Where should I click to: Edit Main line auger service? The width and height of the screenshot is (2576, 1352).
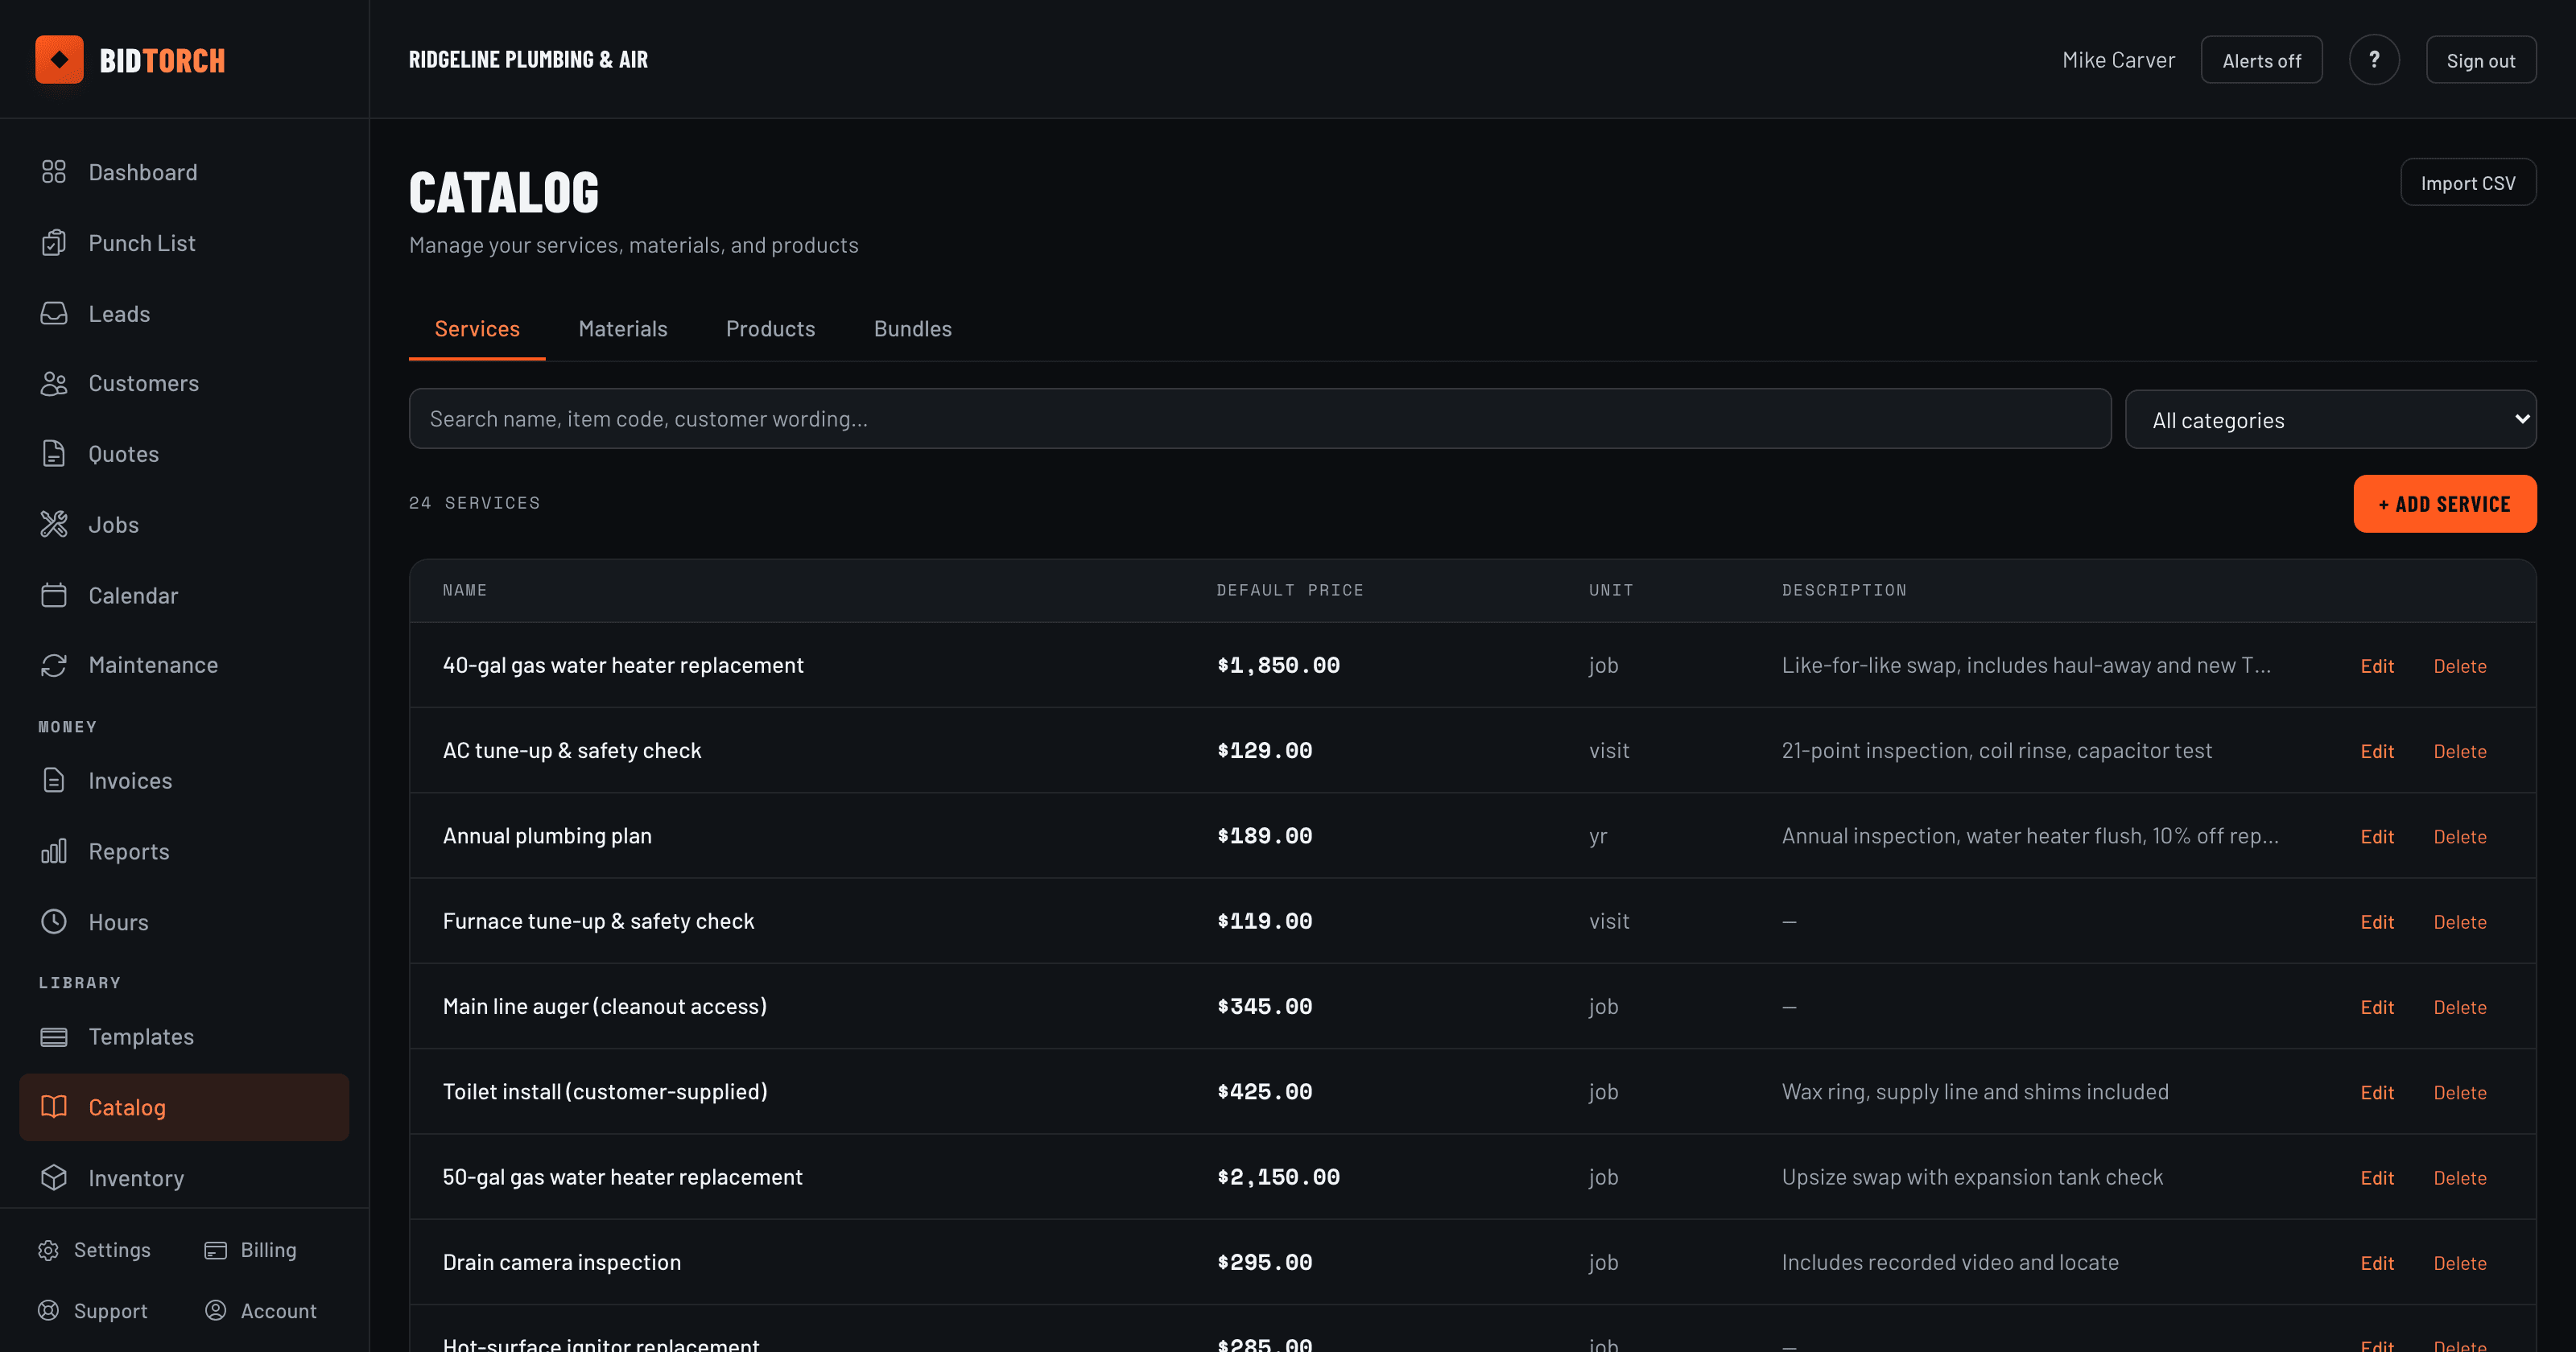pyautogui.click(x=2377, y=1007)
